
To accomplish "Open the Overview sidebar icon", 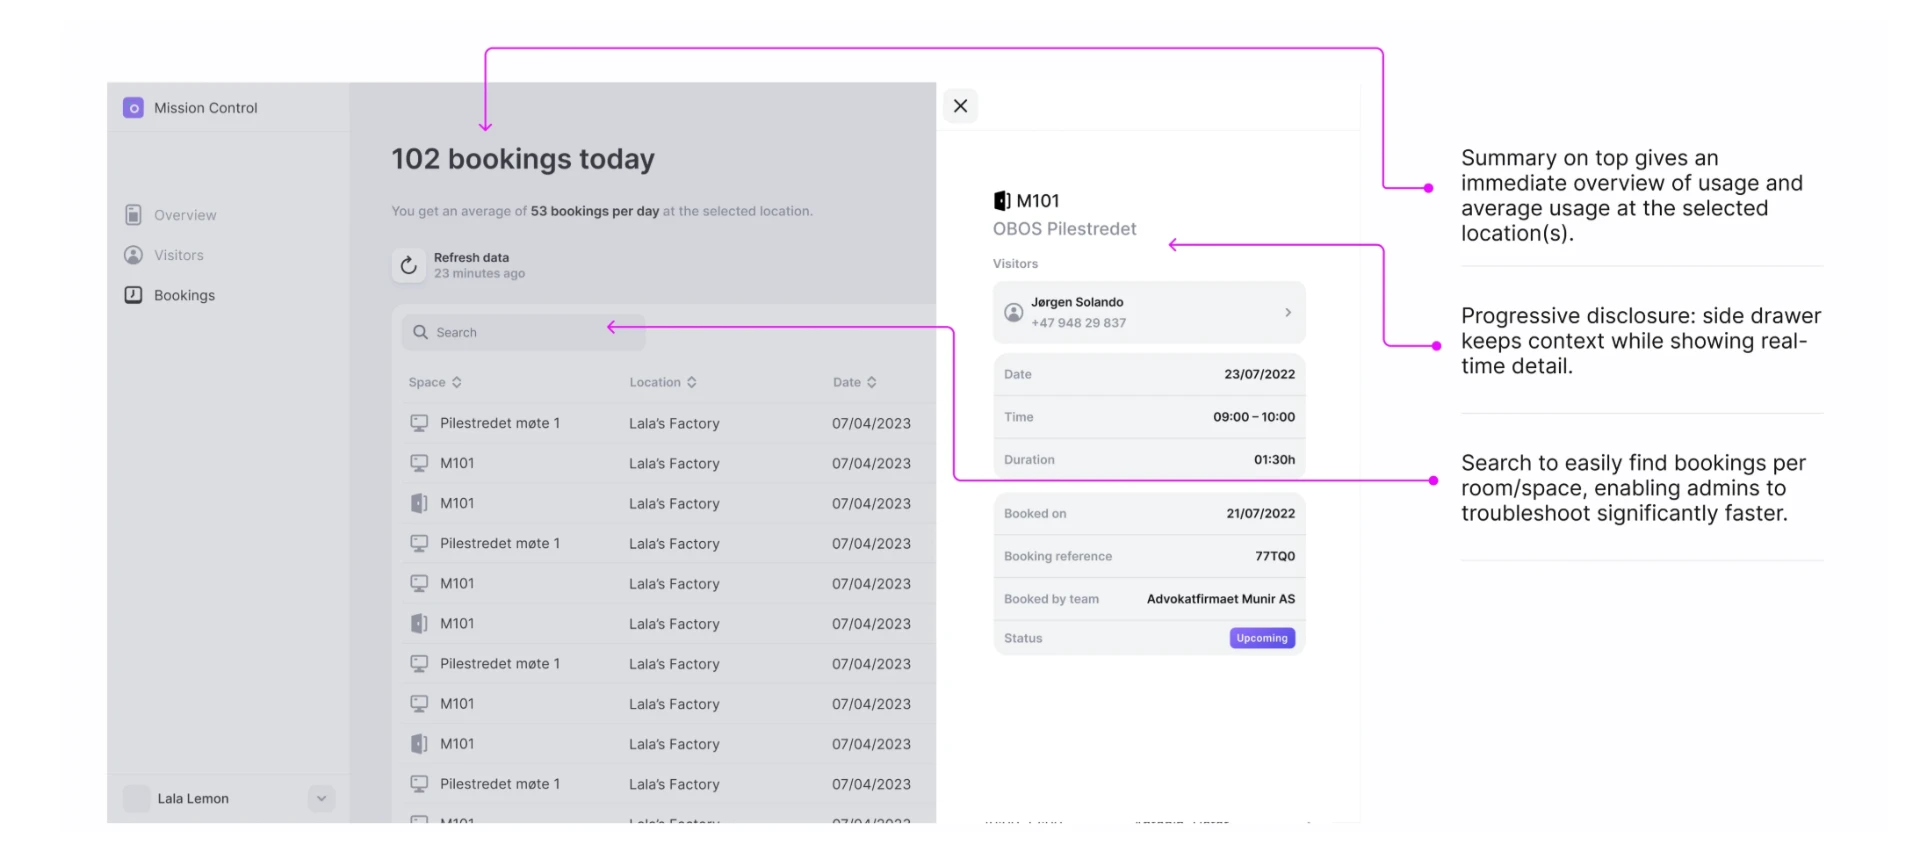I will [x=133, y=215].
